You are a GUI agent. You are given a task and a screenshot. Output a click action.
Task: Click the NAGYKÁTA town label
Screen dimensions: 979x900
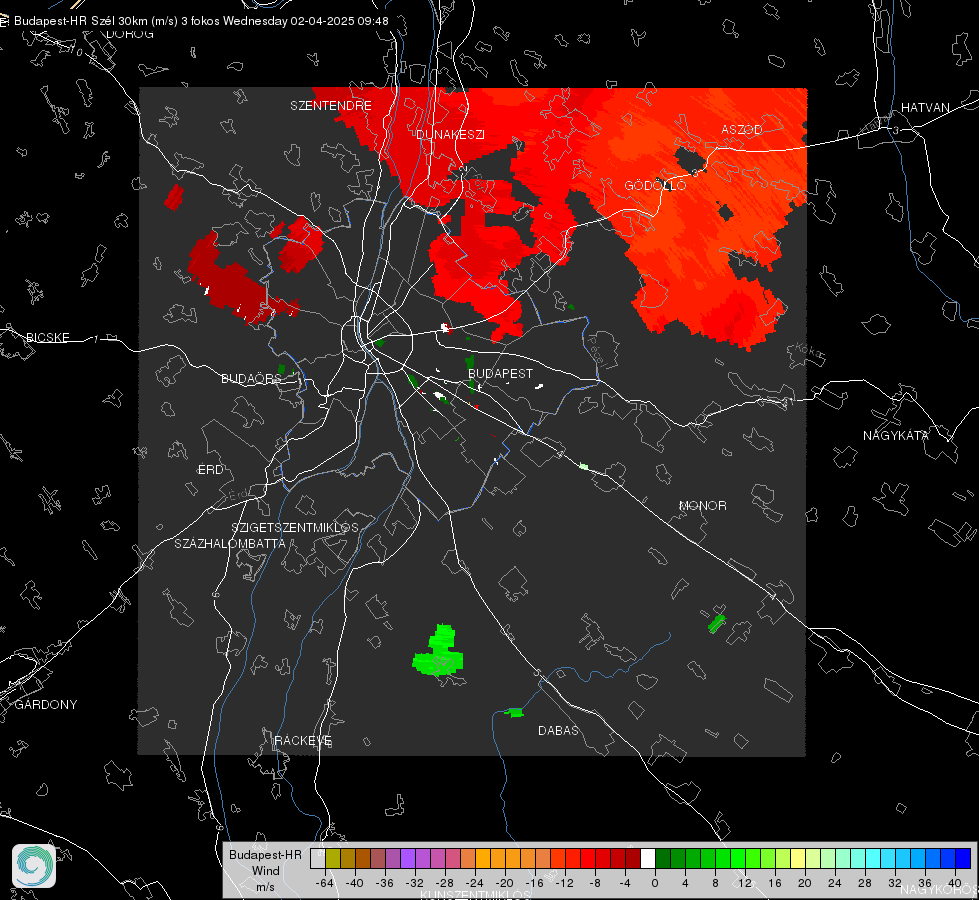(x=896, y=435)
